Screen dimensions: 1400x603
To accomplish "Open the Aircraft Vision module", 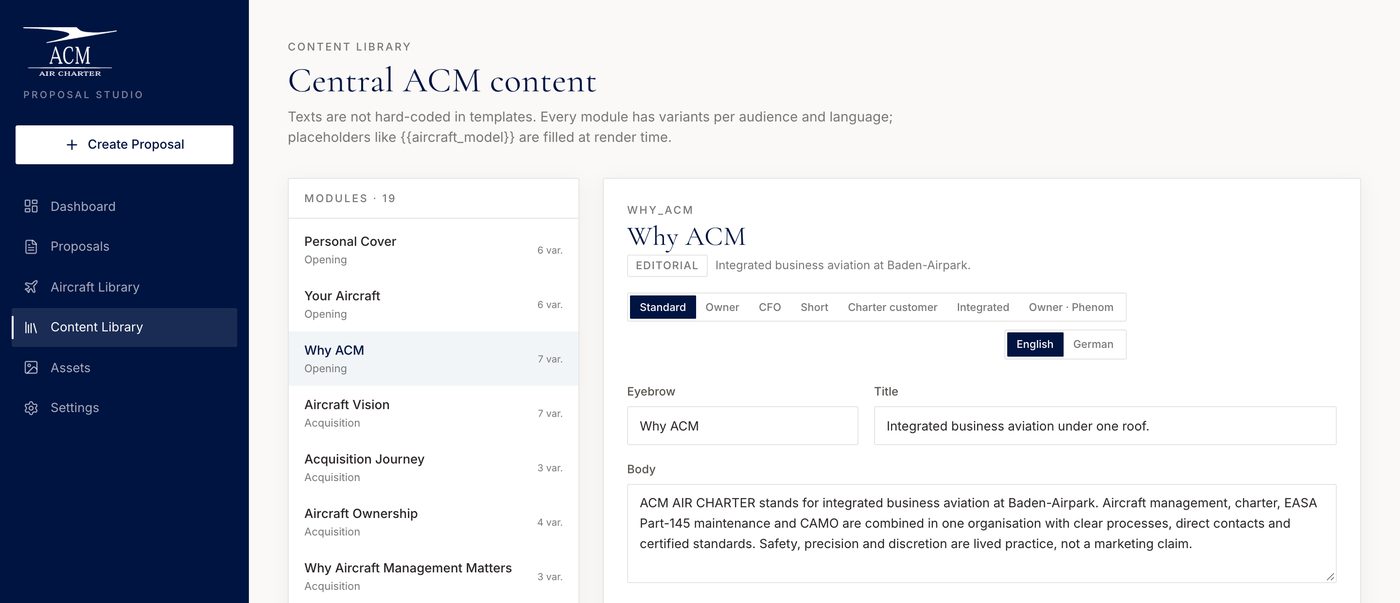I will click(x=433, y=413).
